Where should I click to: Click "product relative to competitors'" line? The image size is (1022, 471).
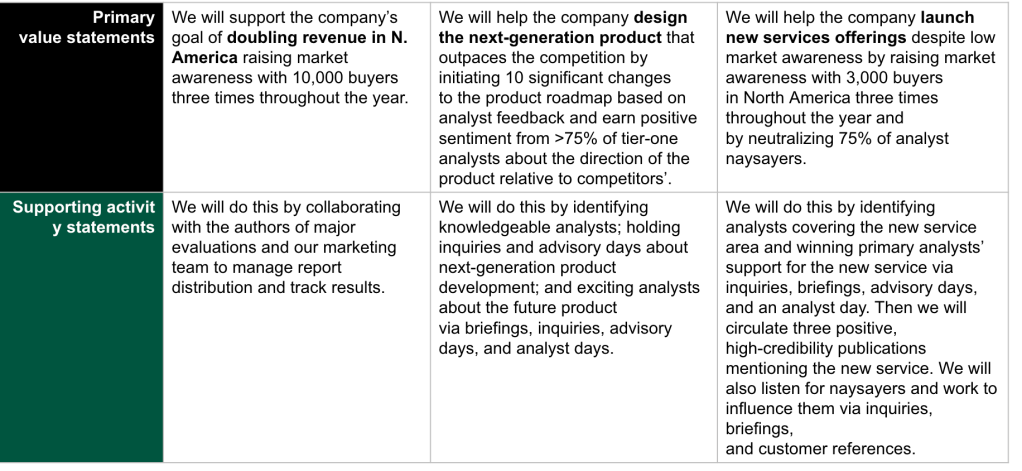tap(558, 178)
